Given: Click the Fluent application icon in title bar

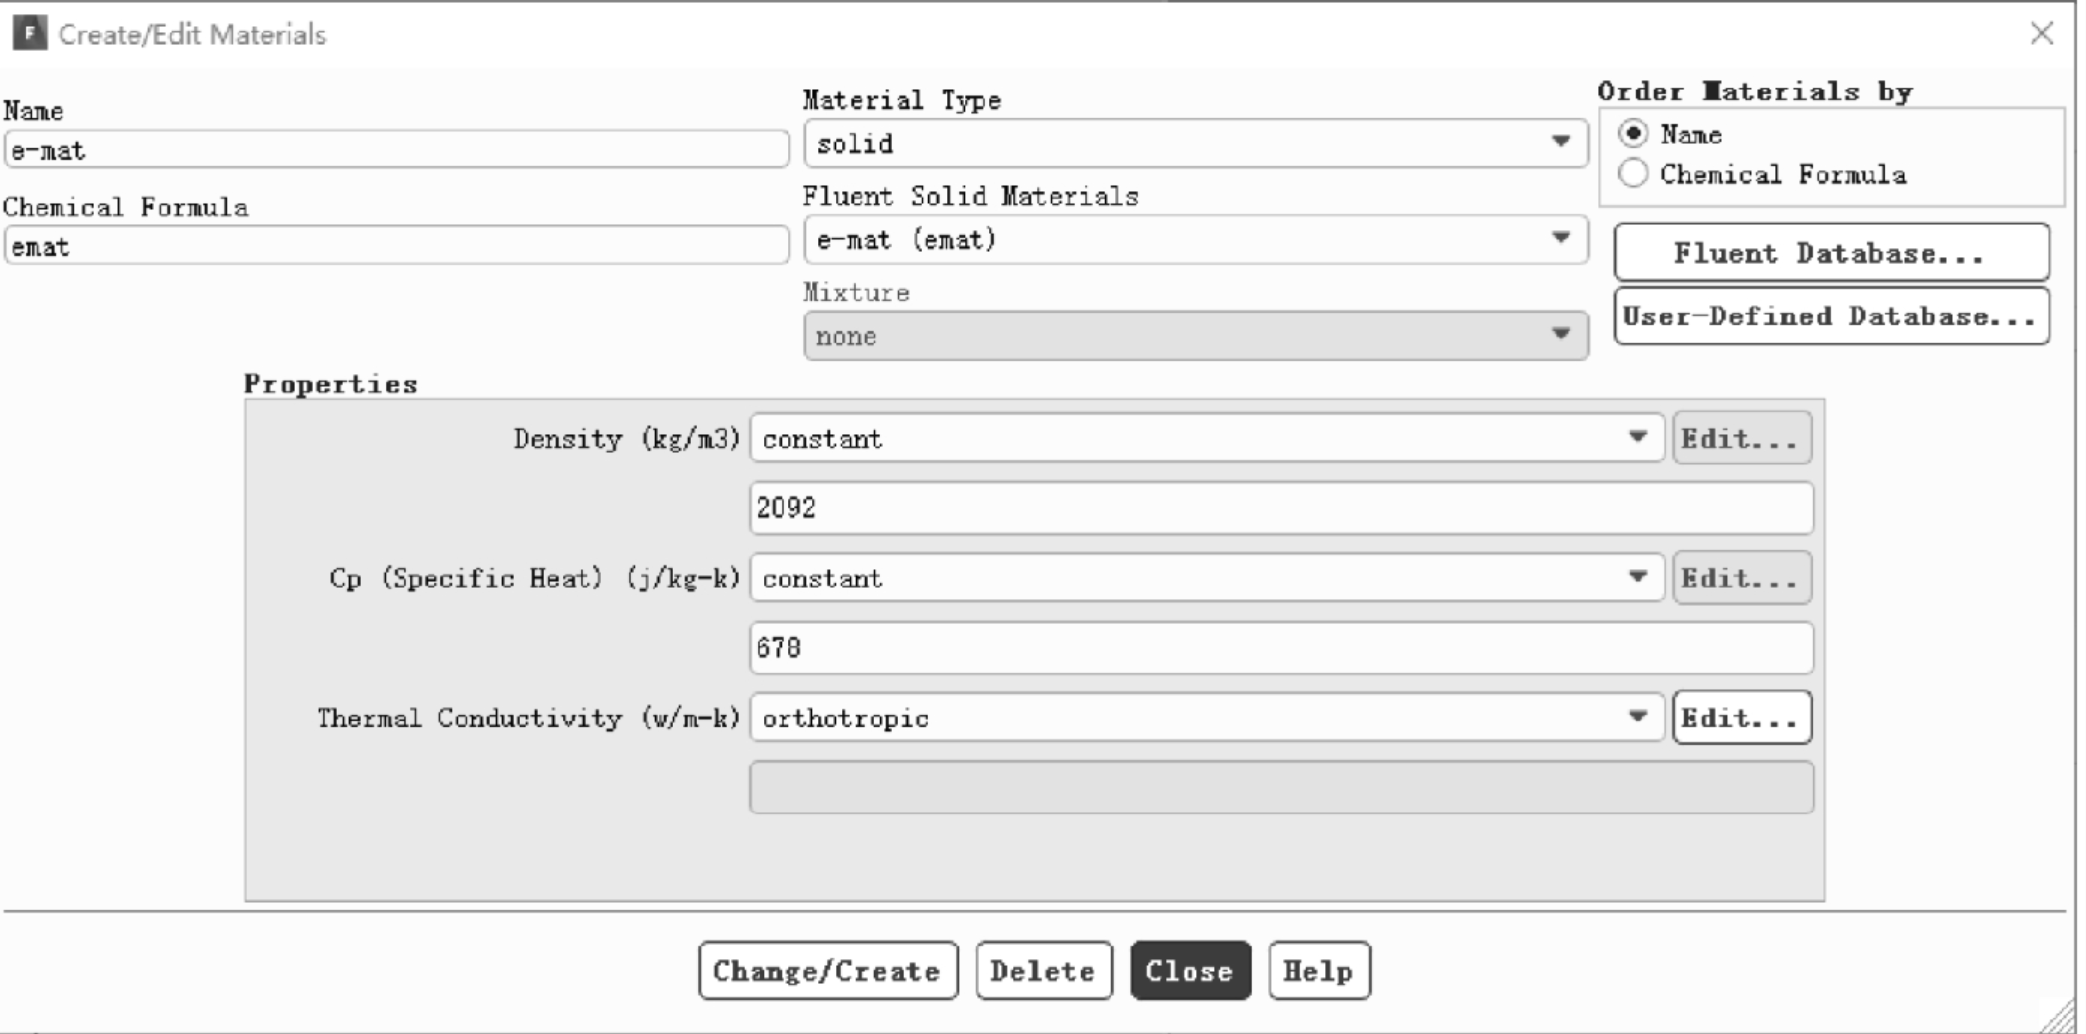Looking at the screenshot, I should (29, 33).
